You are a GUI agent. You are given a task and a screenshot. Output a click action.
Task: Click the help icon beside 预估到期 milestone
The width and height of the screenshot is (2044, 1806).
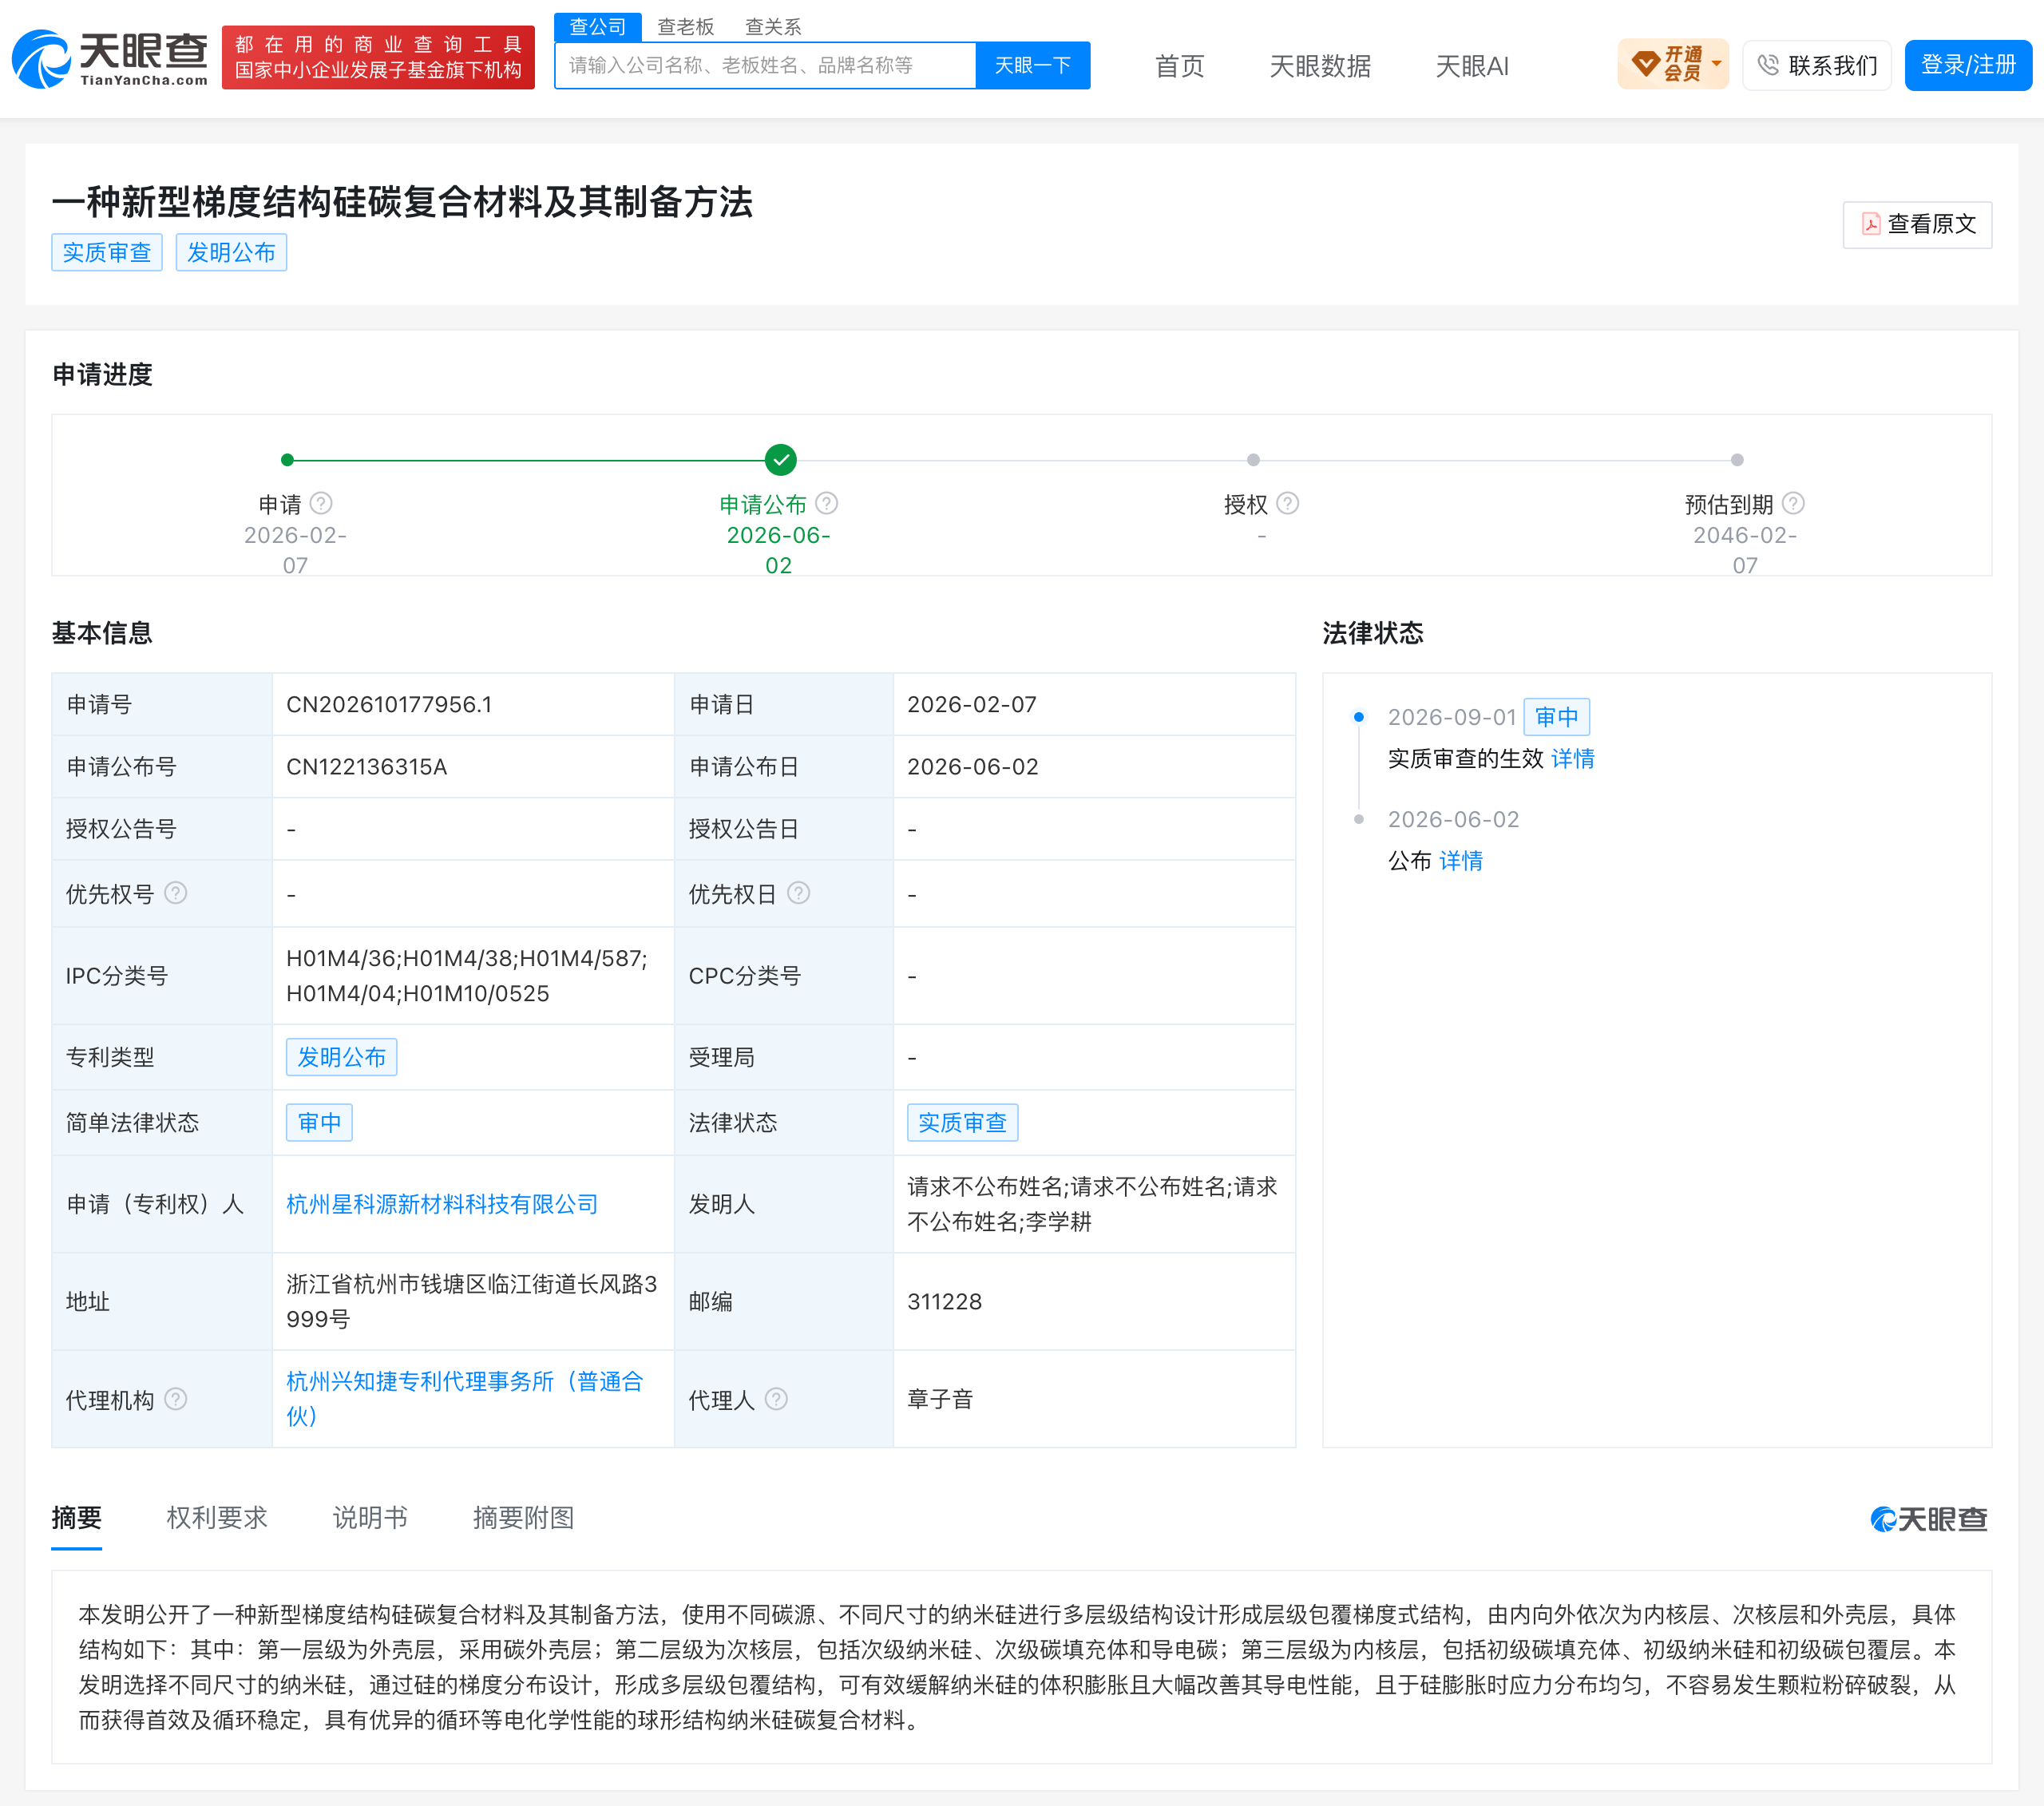1794,503
